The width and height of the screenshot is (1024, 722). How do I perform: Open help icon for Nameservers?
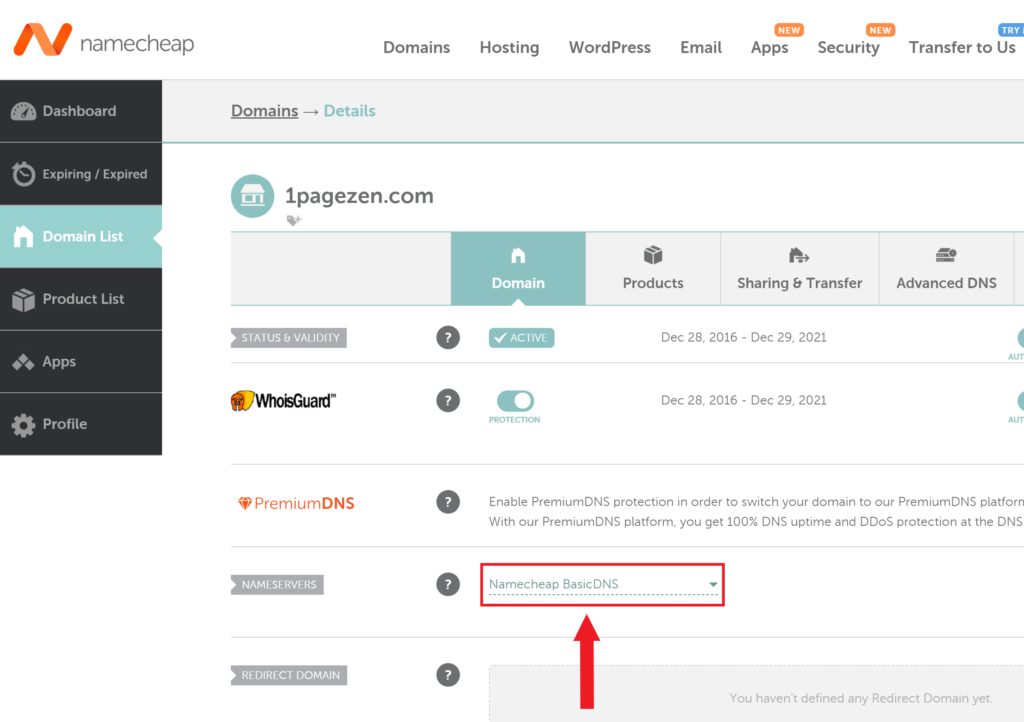point(448,584)
